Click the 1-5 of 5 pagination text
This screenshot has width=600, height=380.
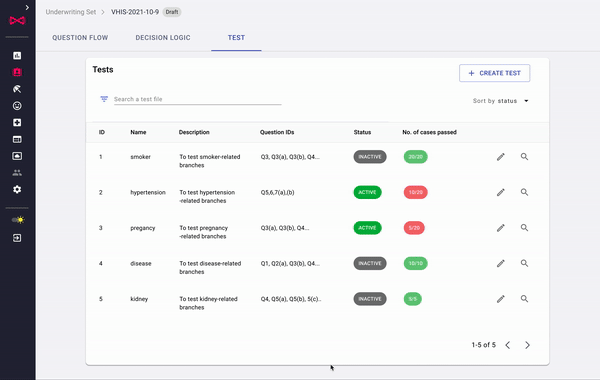point(483,345)
